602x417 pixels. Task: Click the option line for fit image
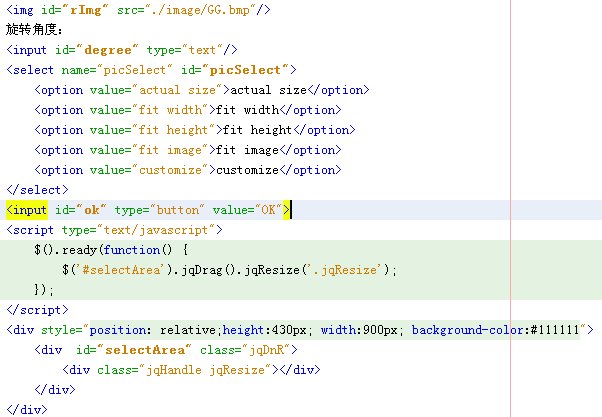point(188,150)
